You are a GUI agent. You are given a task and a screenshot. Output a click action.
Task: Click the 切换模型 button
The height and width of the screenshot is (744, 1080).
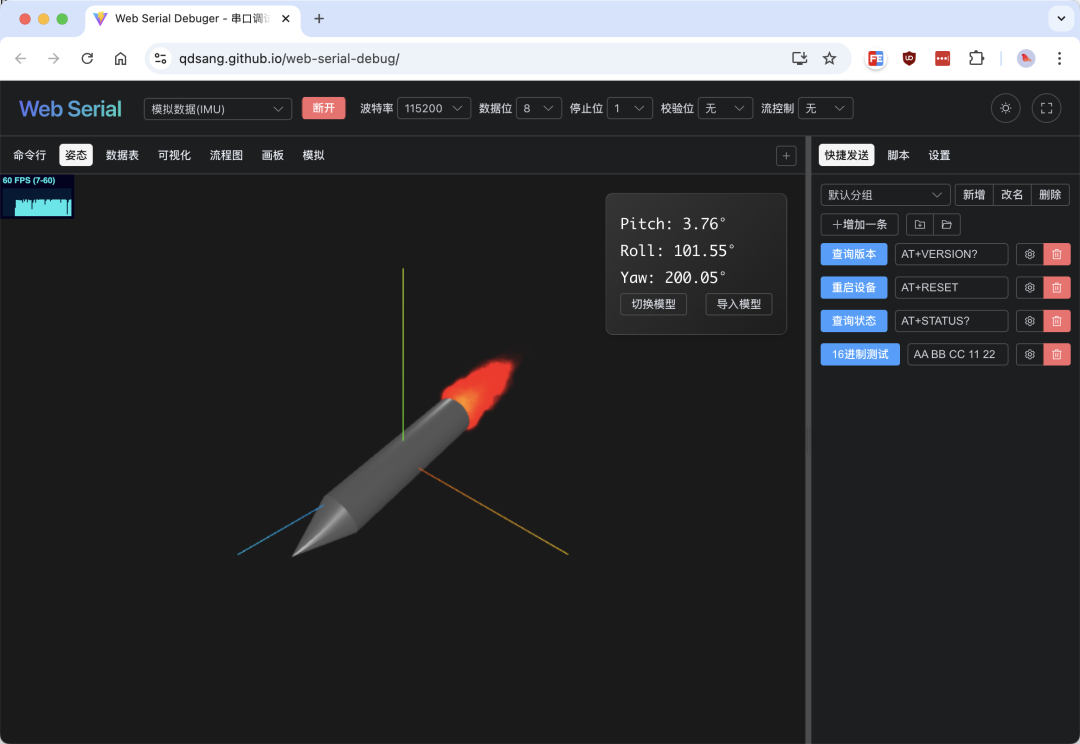point(653,304)
